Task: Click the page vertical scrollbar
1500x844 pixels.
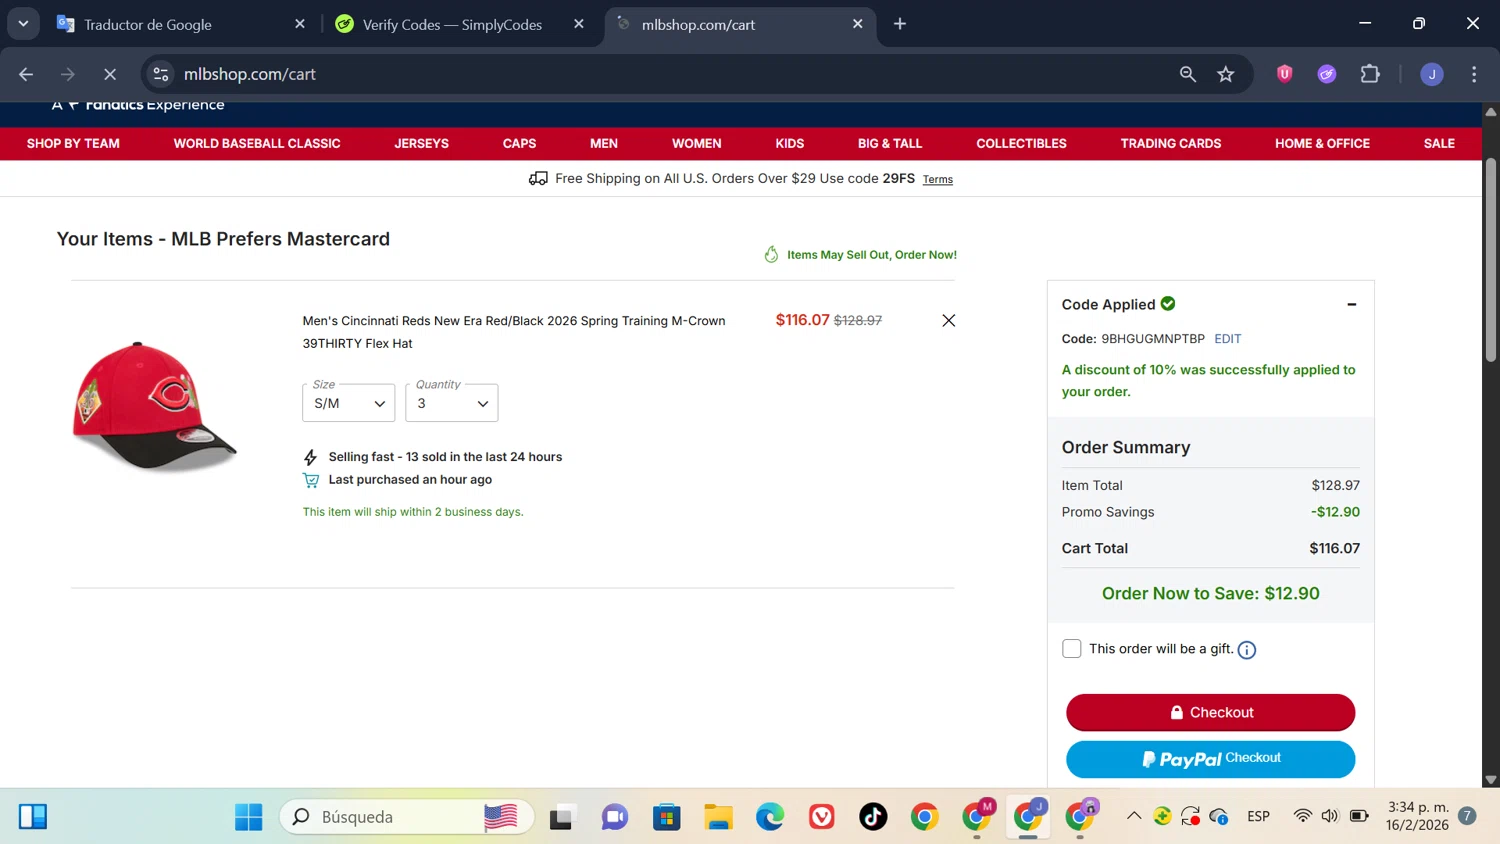Action: coord(1491,260)
